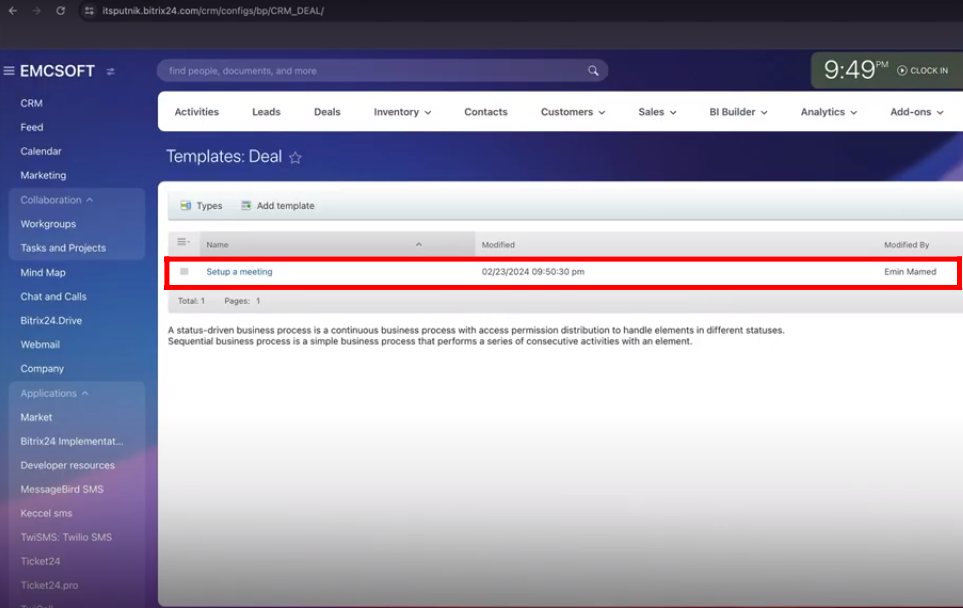The height and width of the screenshot is (608, 963).
Task: Click the Types icon in the toolbar
Action: (x=186, y=206)
